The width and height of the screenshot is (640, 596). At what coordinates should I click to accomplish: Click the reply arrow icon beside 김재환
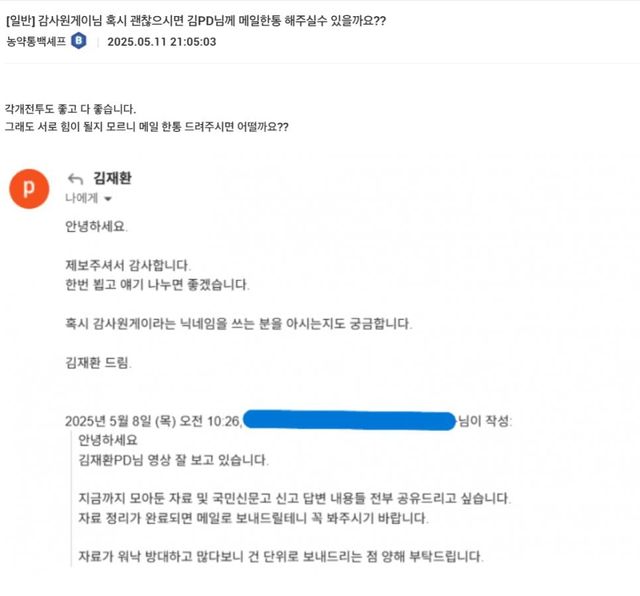tap(75, 179)
